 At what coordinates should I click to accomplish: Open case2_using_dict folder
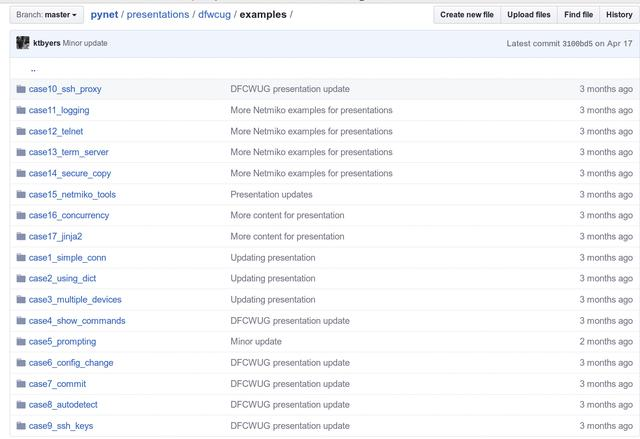(x=62, y=279)
